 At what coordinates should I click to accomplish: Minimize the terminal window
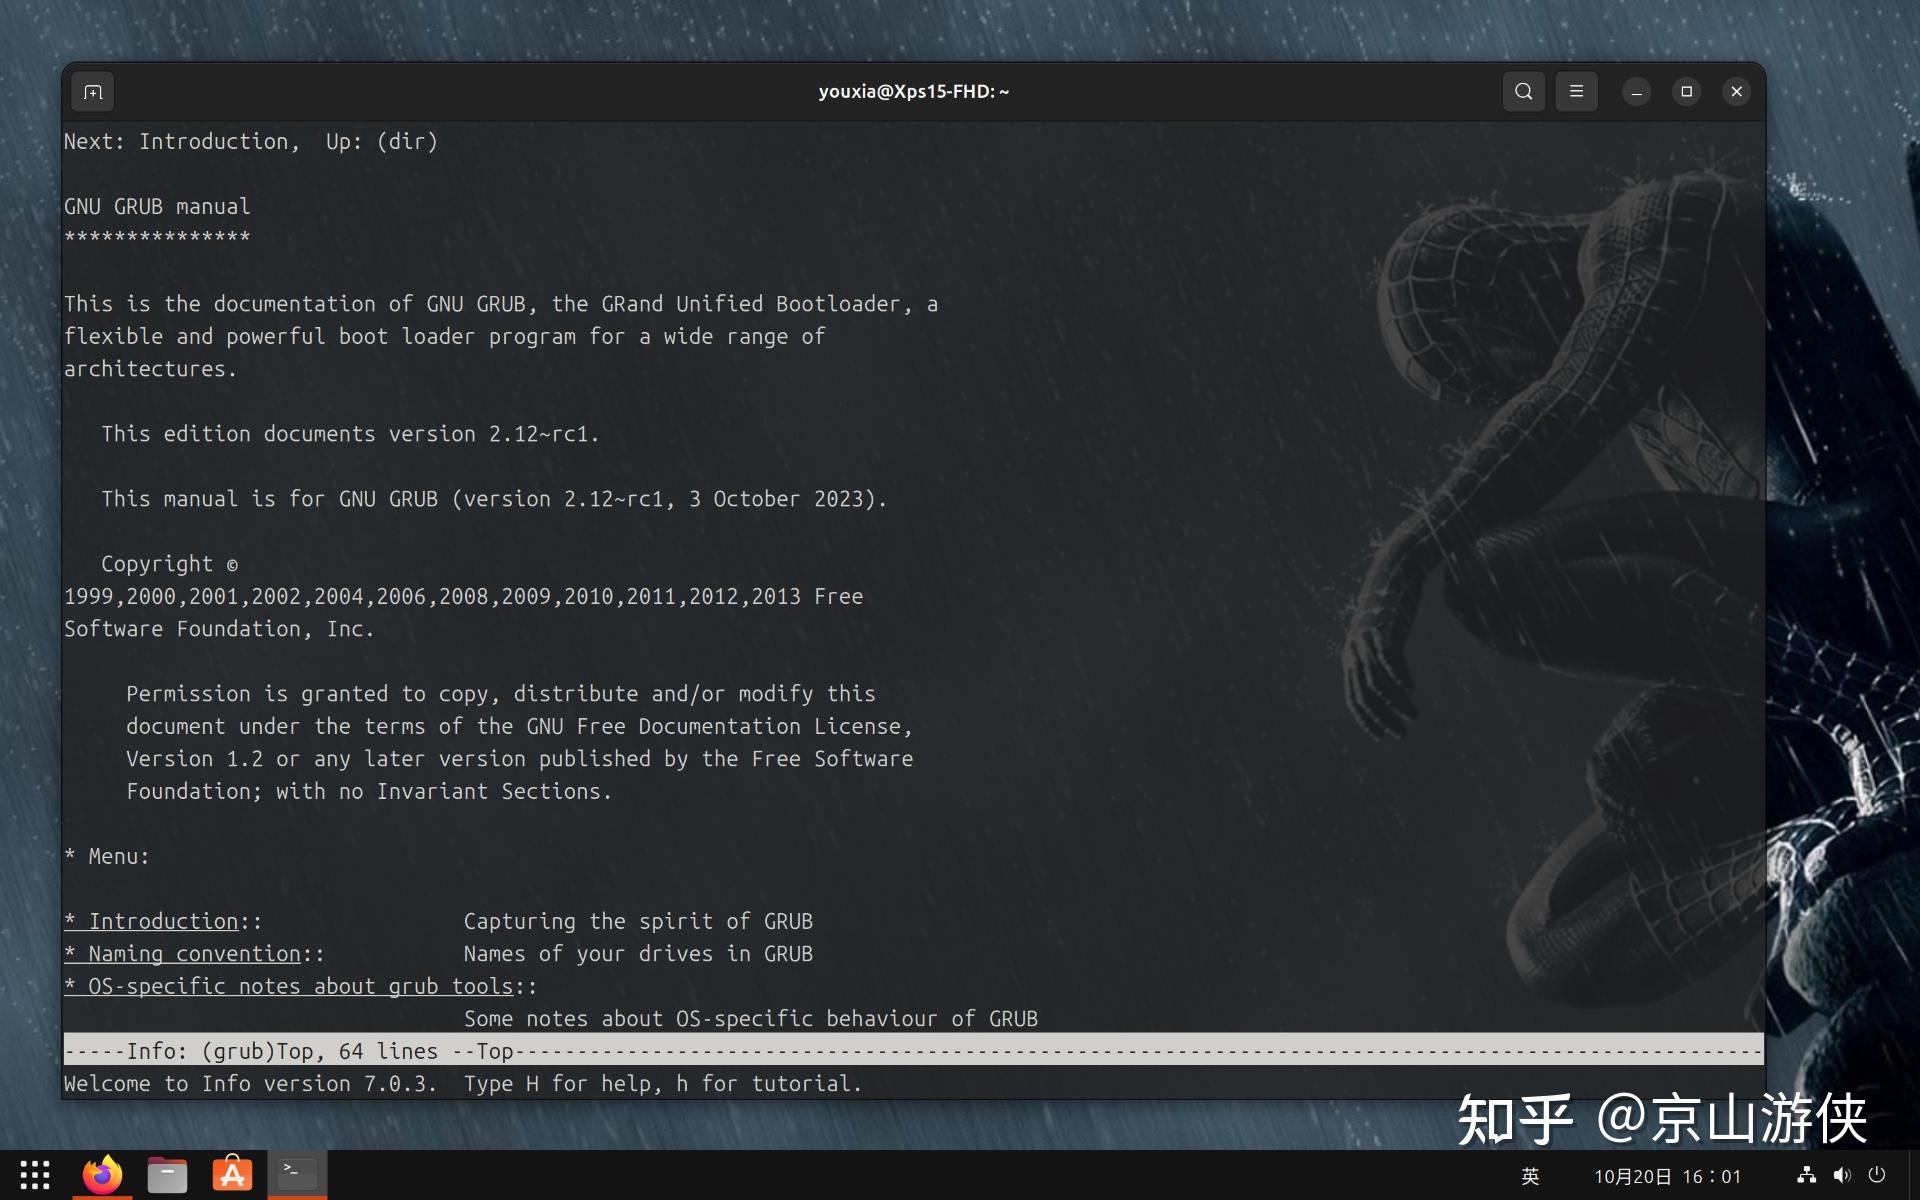click(x=1636, y=91)
